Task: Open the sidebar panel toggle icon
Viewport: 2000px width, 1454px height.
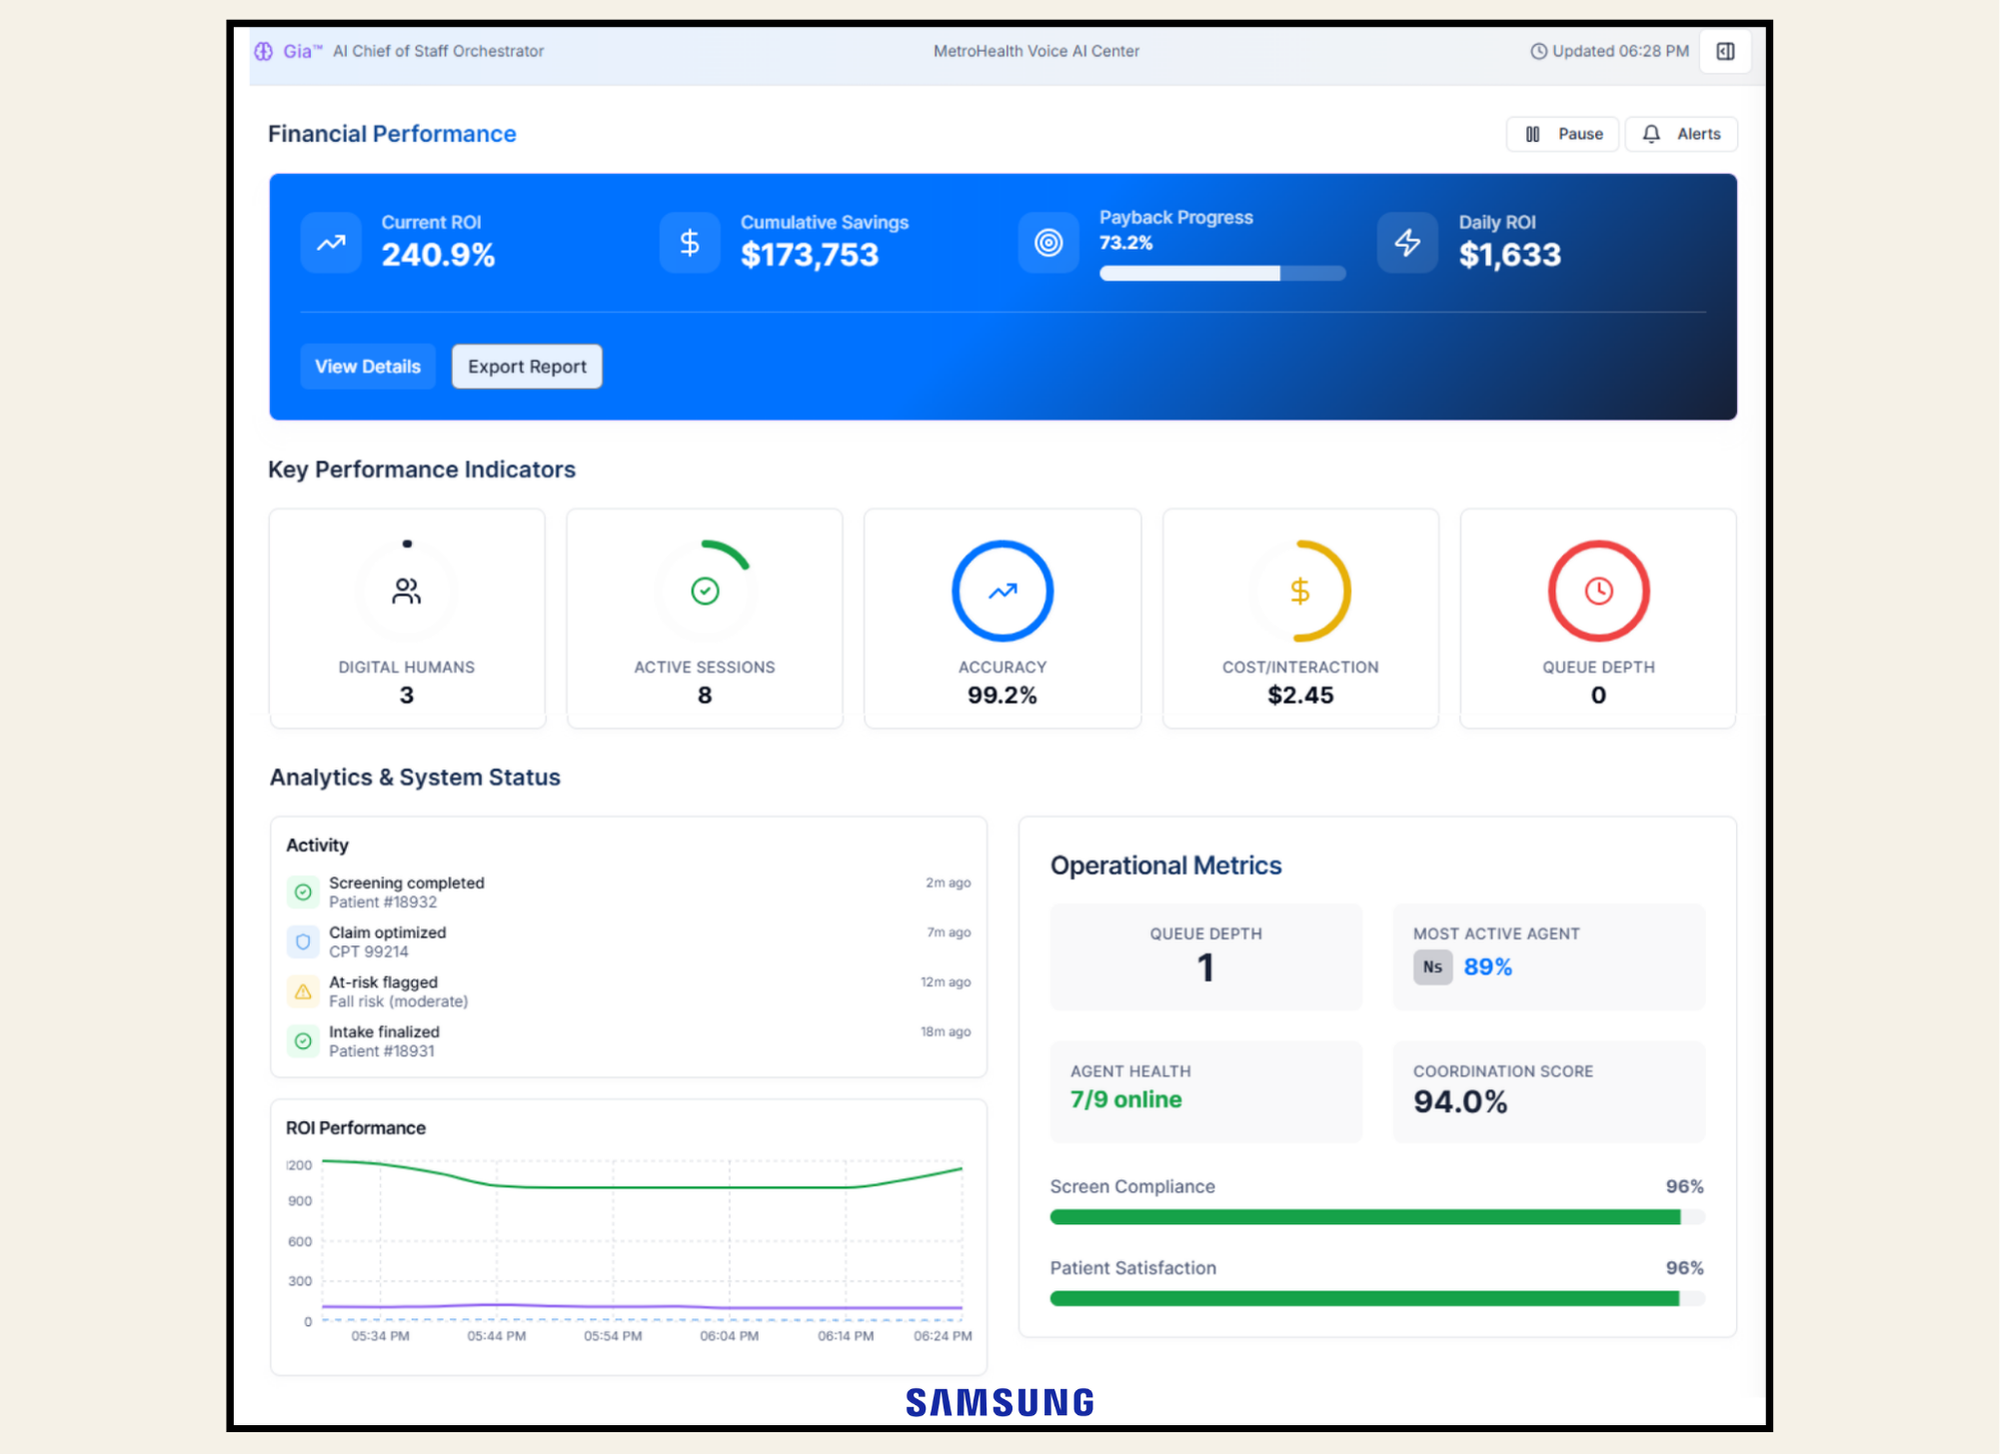Action: pos(1724,51)
